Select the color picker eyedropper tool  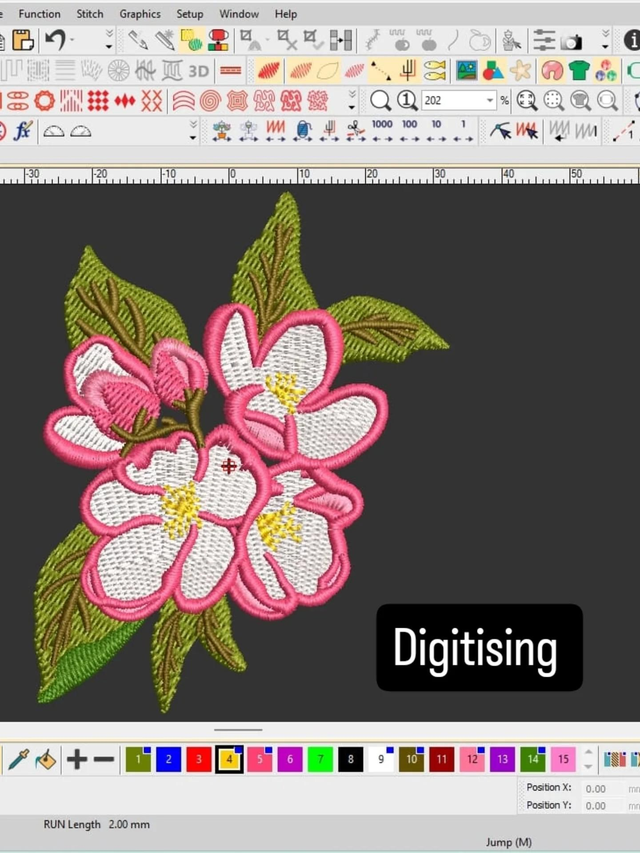18,760
